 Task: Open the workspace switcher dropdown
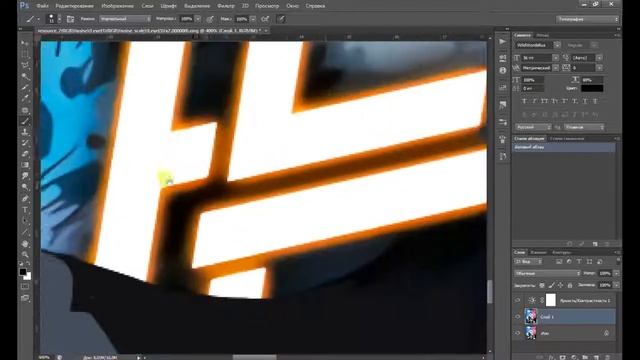tap(587, 19)
